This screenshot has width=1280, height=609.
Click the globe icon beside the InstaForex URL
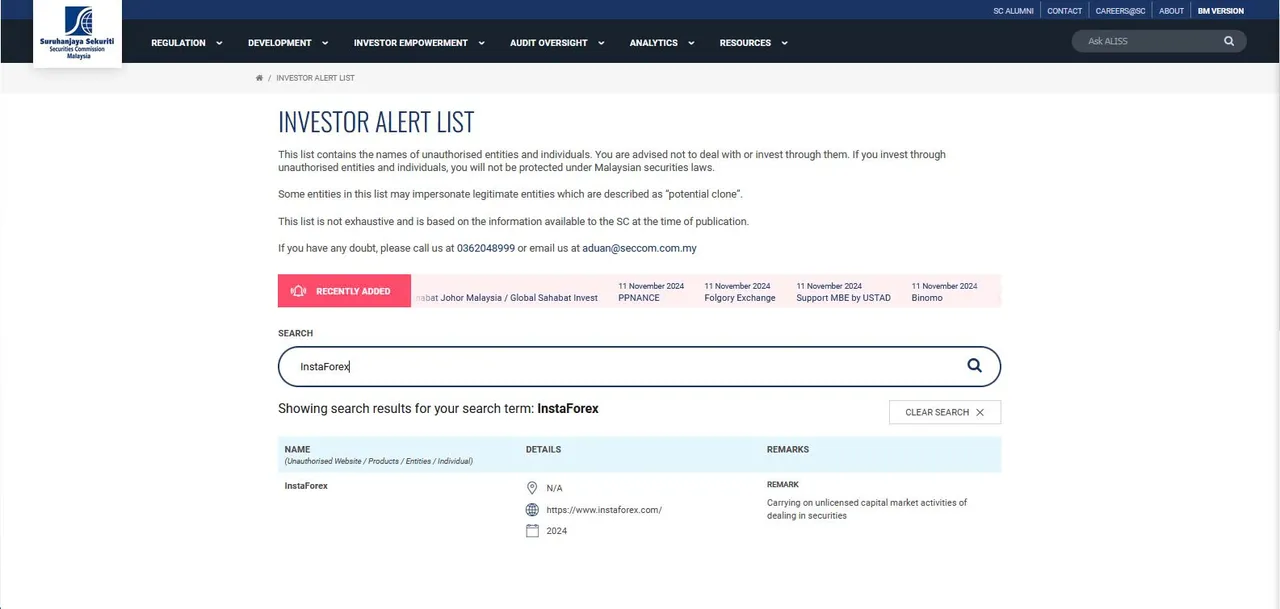pos(532,510)
